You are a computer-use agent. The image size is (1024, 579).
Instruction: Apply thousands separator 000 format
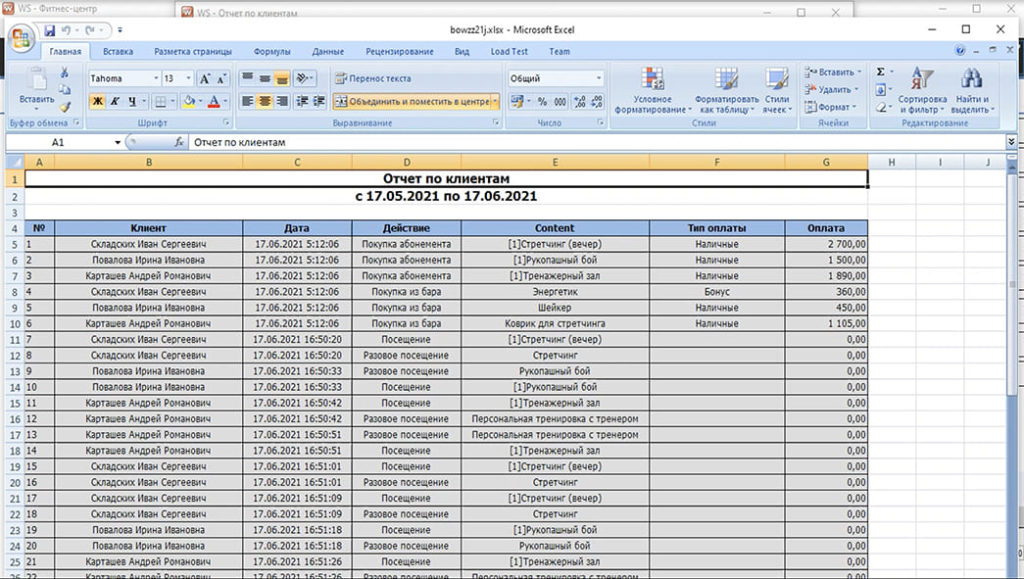[x=560, y=101]
